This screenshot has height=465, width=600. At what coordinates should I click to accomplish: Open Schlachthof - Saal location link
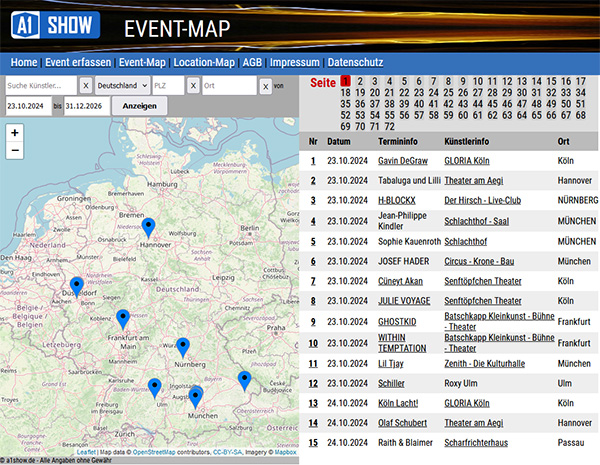[476, 221]
